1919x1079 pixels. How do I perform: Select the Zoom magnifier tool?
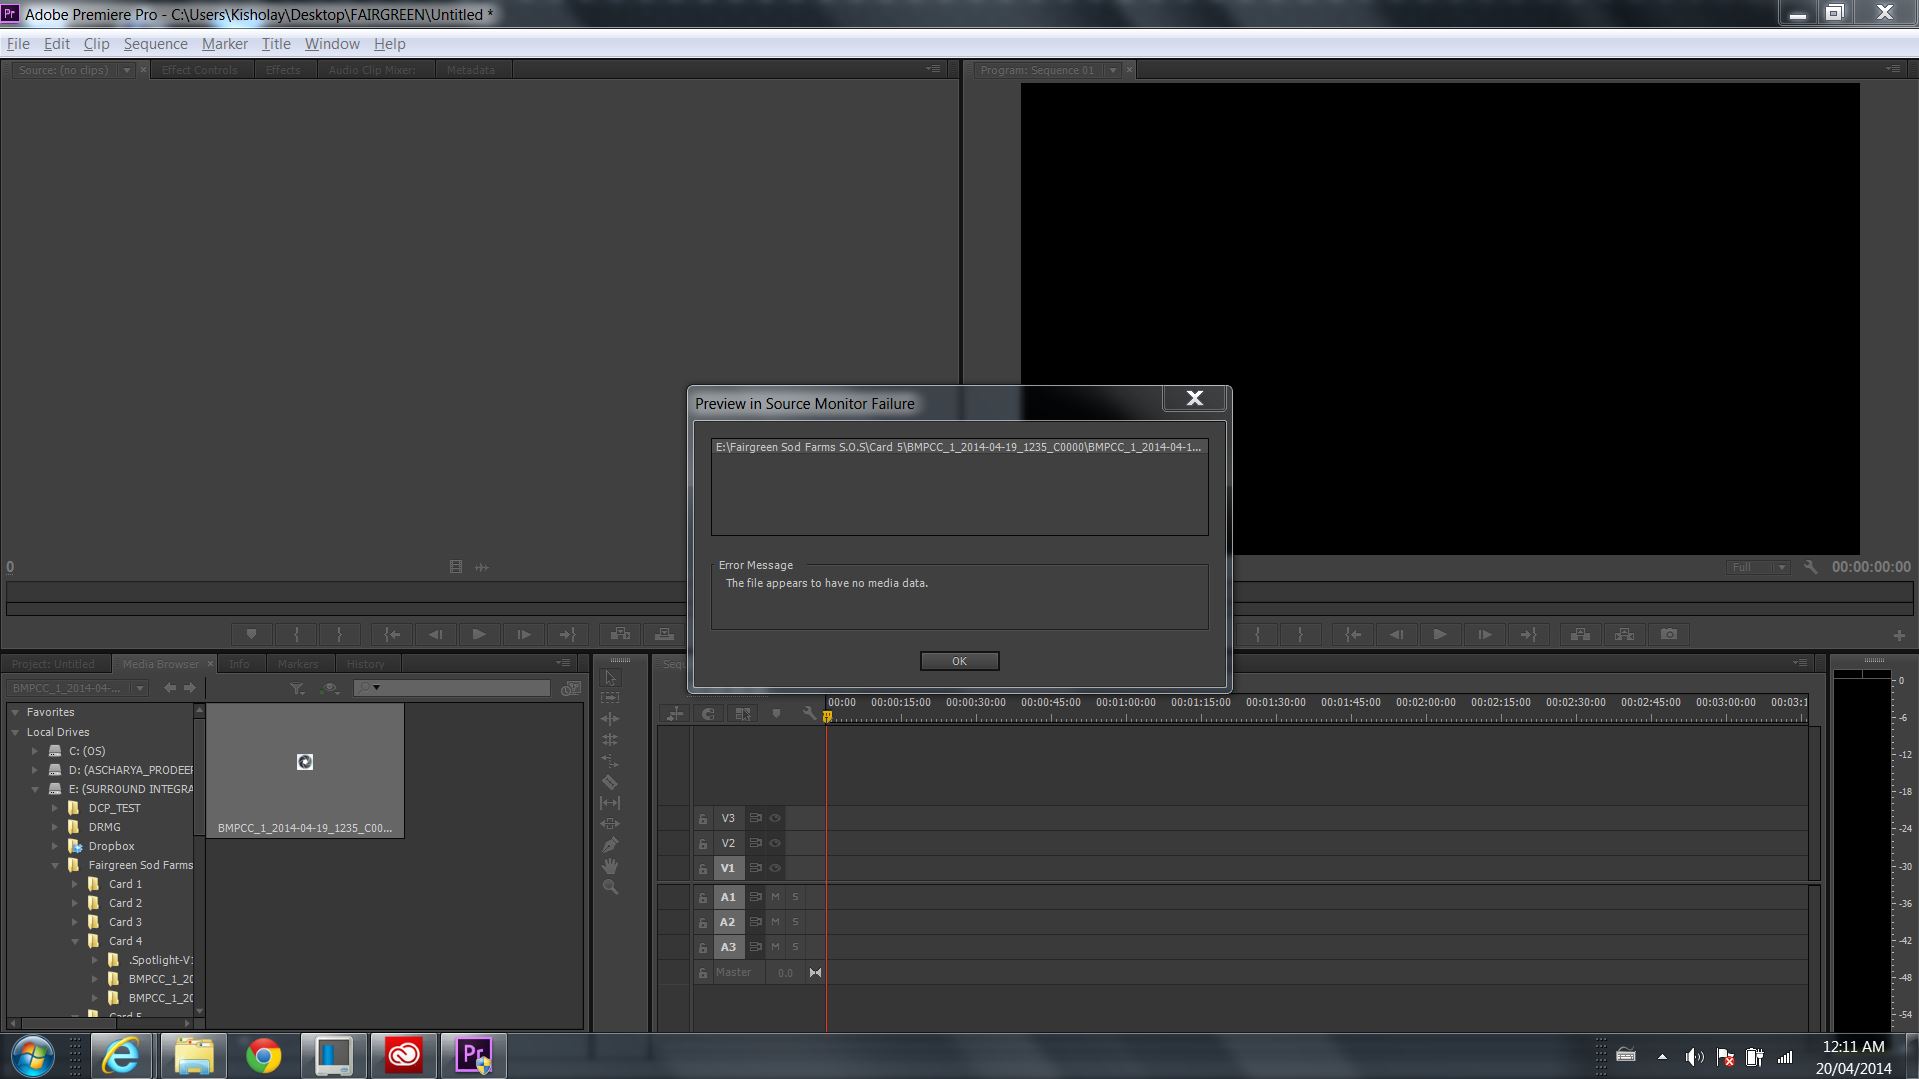click(x=610, y=887)
